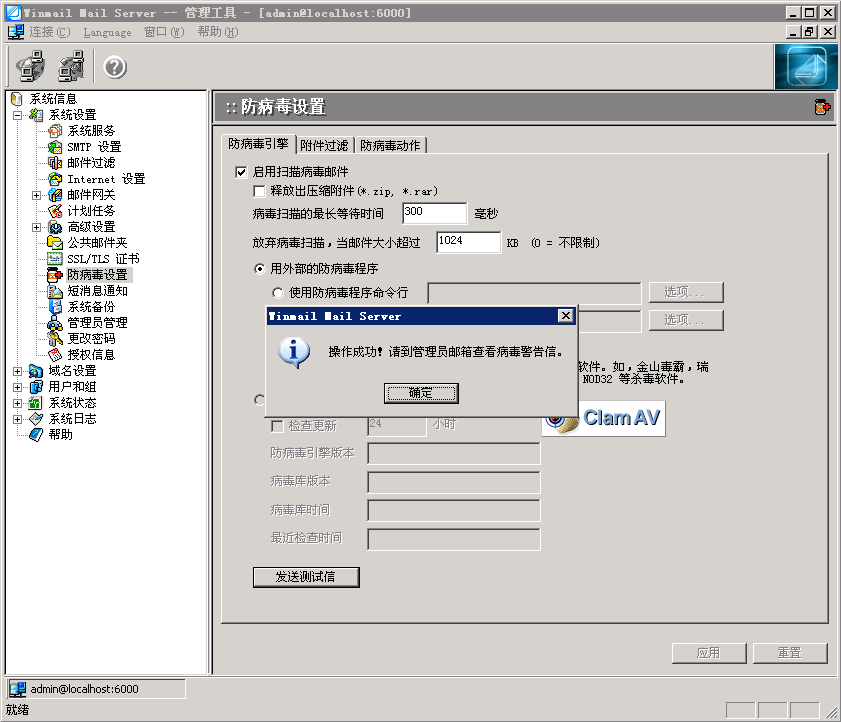Screen dimensions: 841x722
Task: Select 系统备份 in the sidebar
Action: [90, 307]
